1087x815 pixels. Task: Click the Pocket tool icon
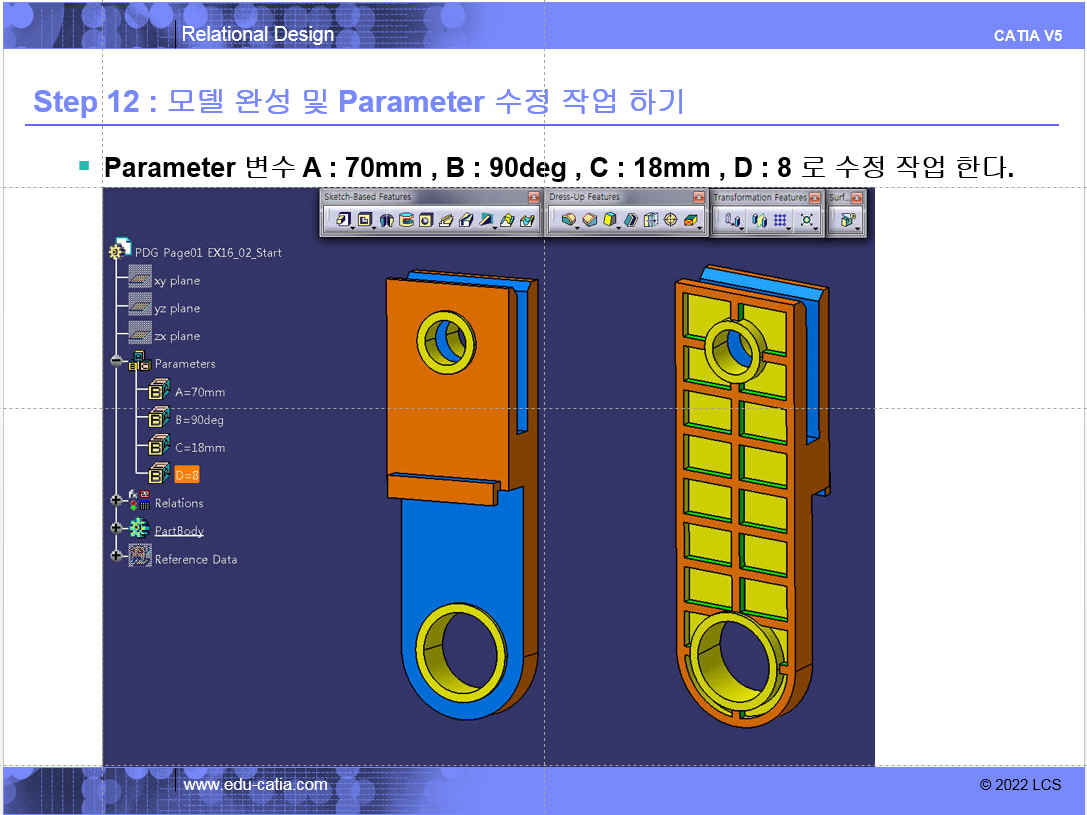364,220
